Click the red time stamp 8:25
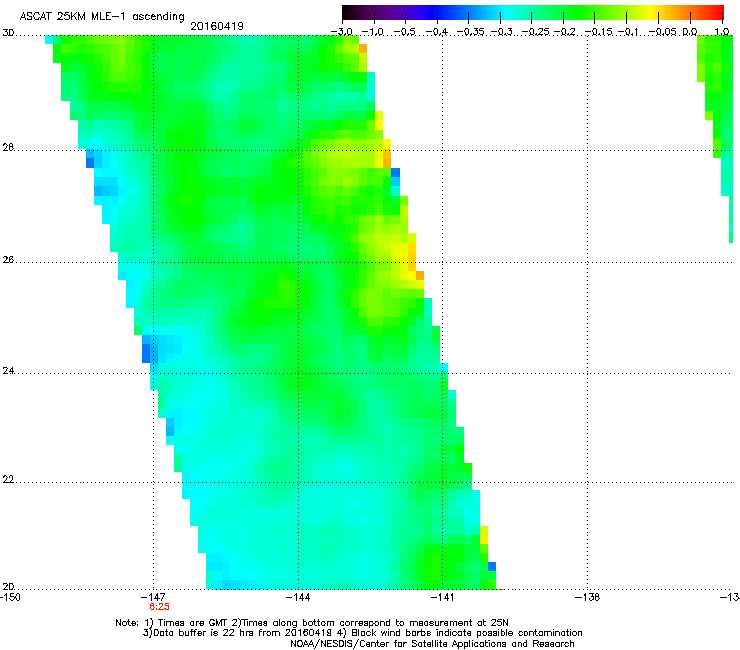The image size is (740, 650). click(x=160, y=607)
